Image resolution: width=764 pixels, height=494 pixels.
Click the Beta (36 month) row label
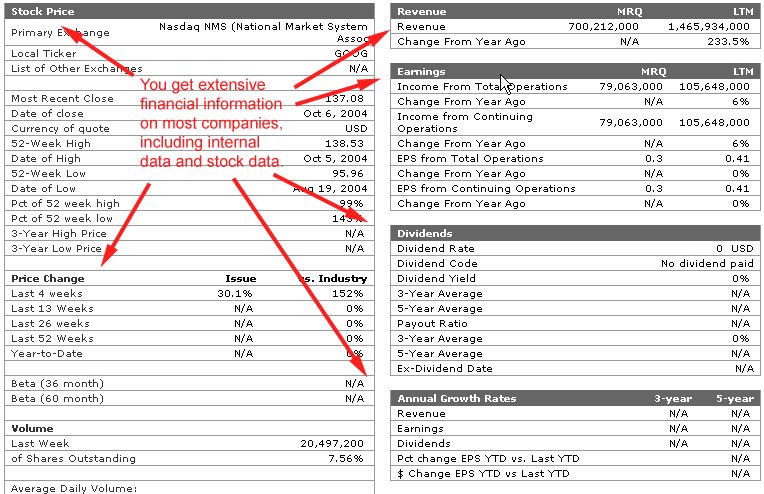pyautogui.click(x=57, y=383)
